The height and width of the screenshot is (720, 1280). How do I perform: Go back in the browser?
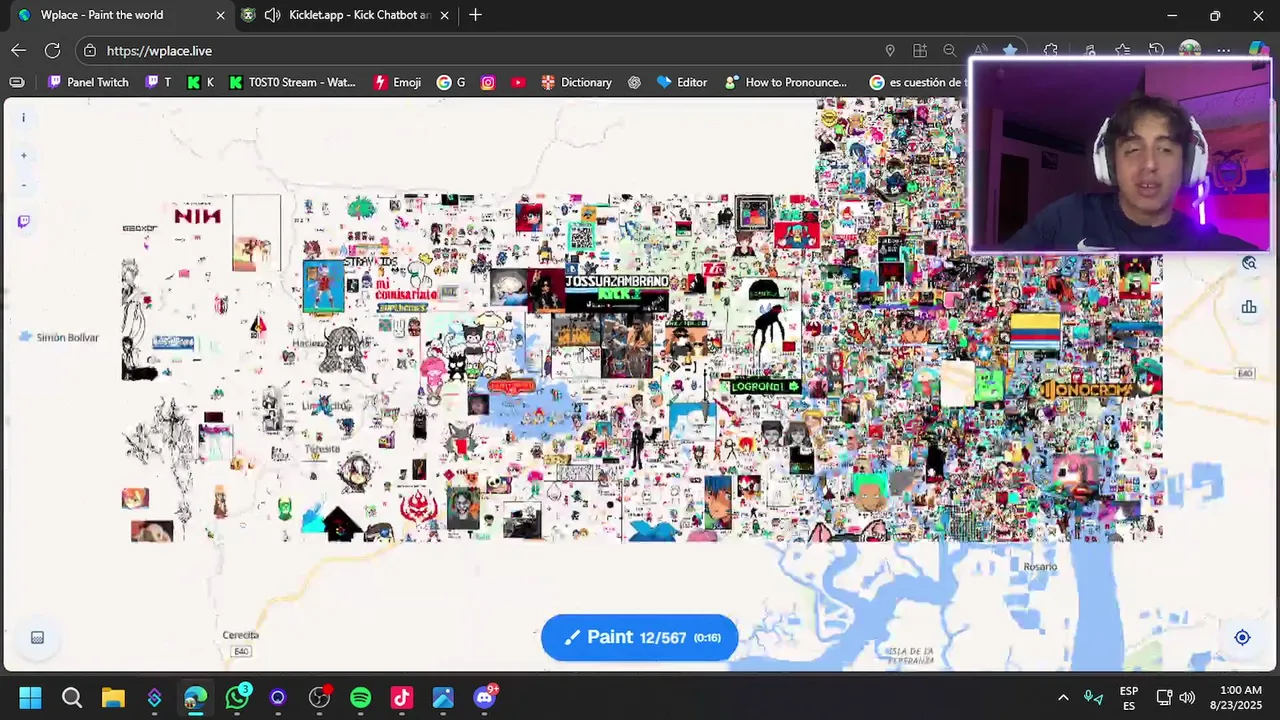pos(19,50)
